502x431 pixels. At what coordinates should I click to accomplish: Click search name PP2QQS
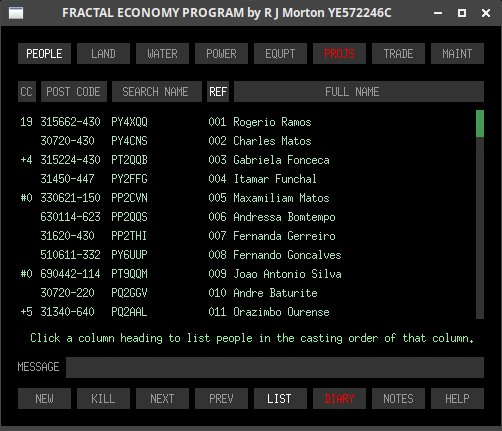129,217
